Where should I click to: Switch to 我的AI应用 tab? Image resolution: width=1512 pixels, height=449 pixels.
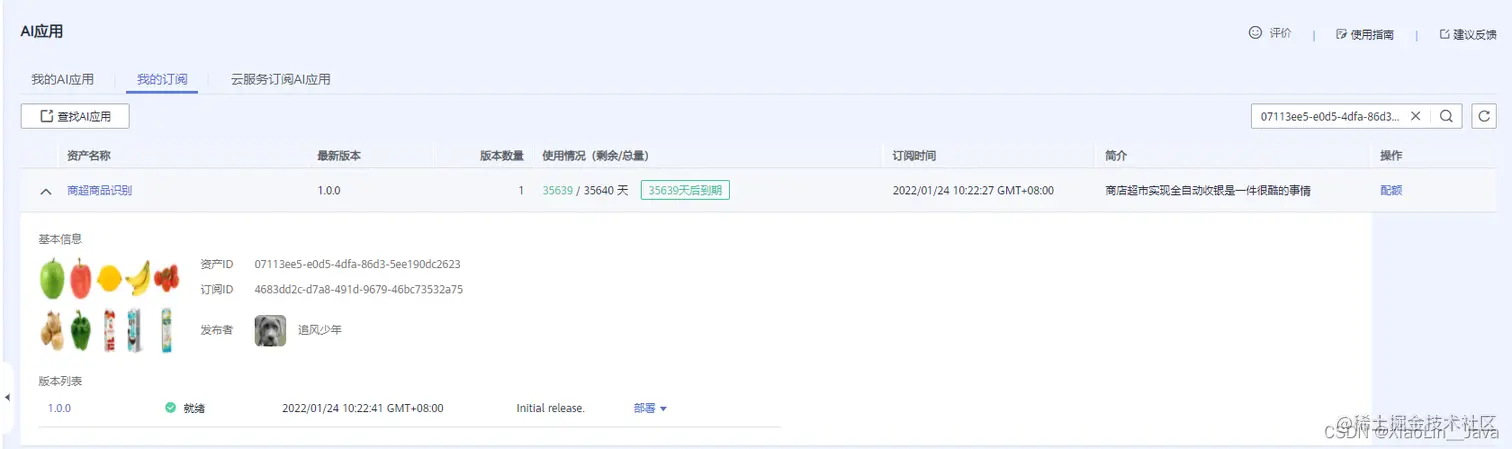[x=62, y=79]
